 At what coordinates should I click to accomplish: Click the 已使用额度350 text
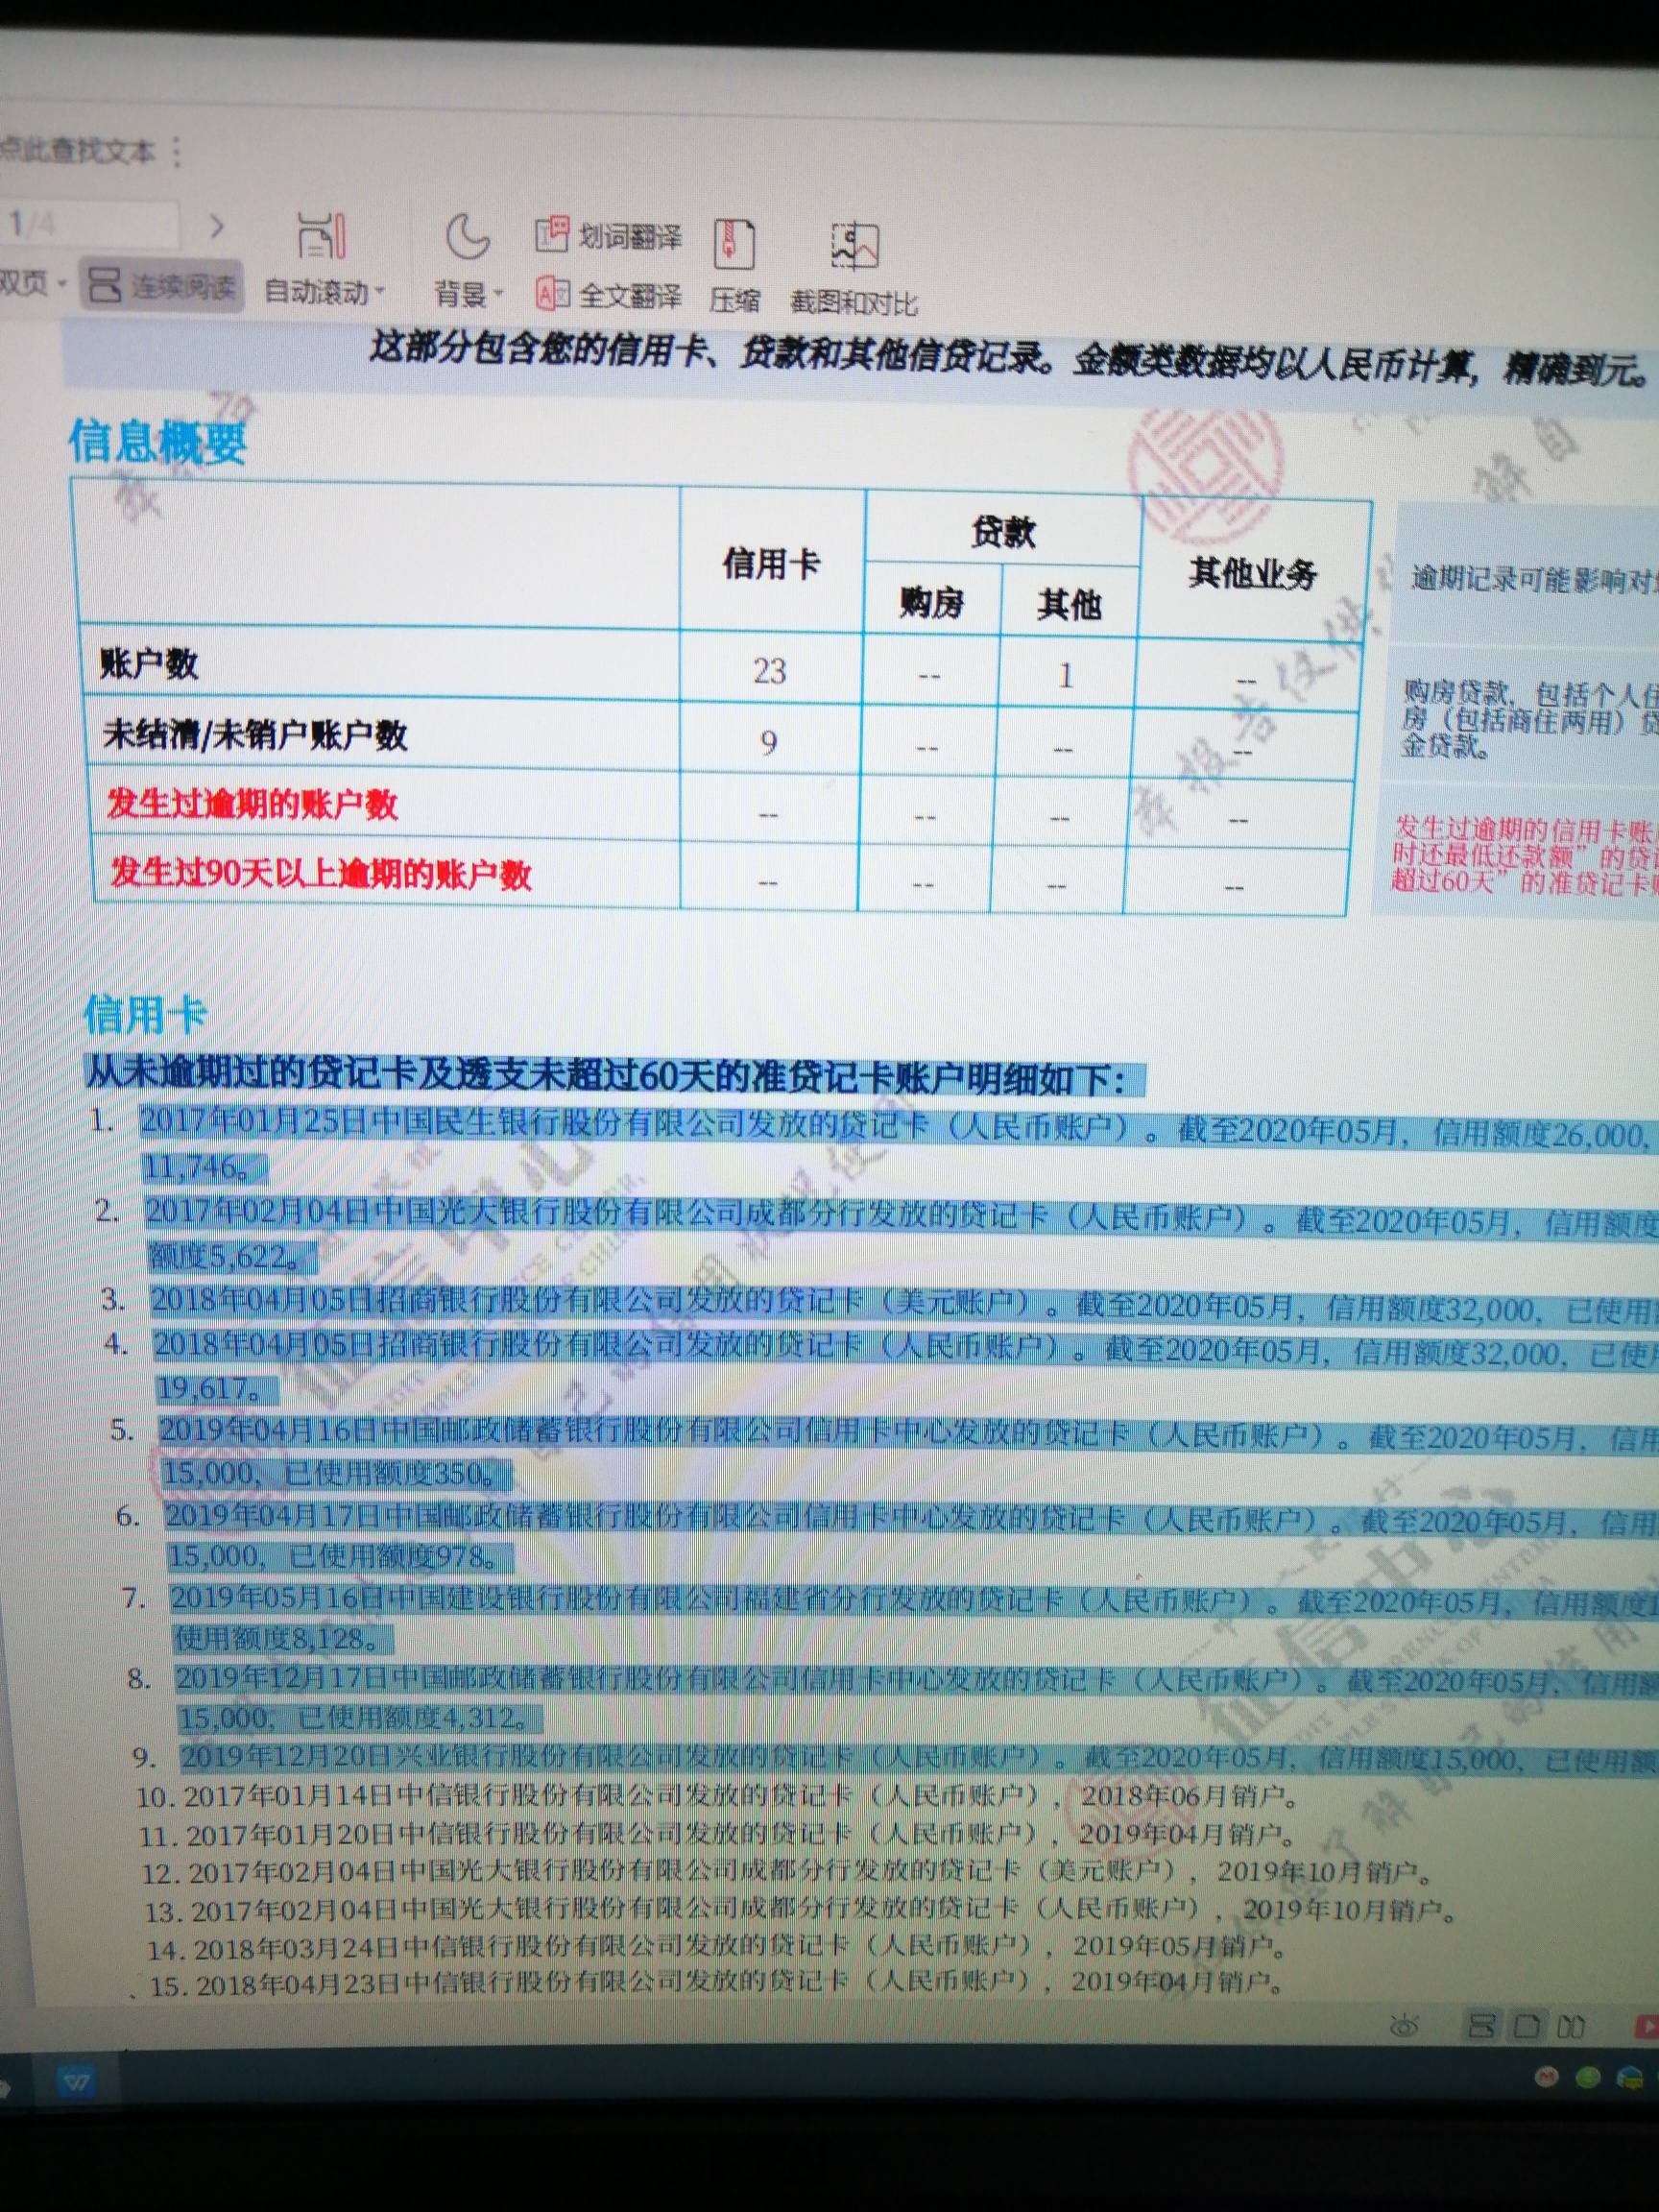[x=390, y=1474]
